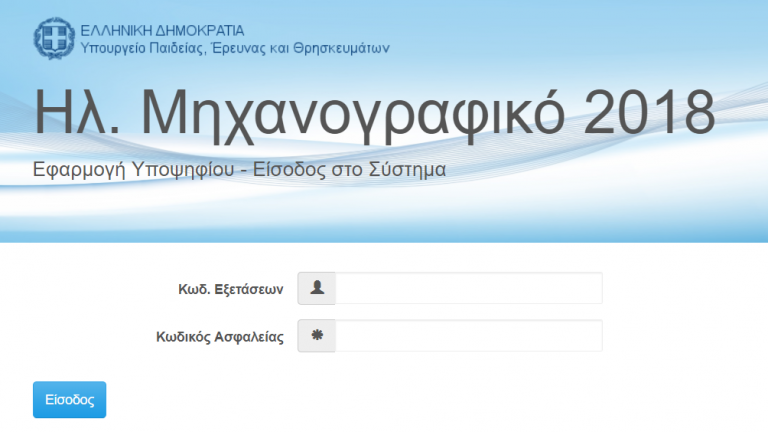Focus the Κωδ. Εξετάσεων input field

coord(469,288)
